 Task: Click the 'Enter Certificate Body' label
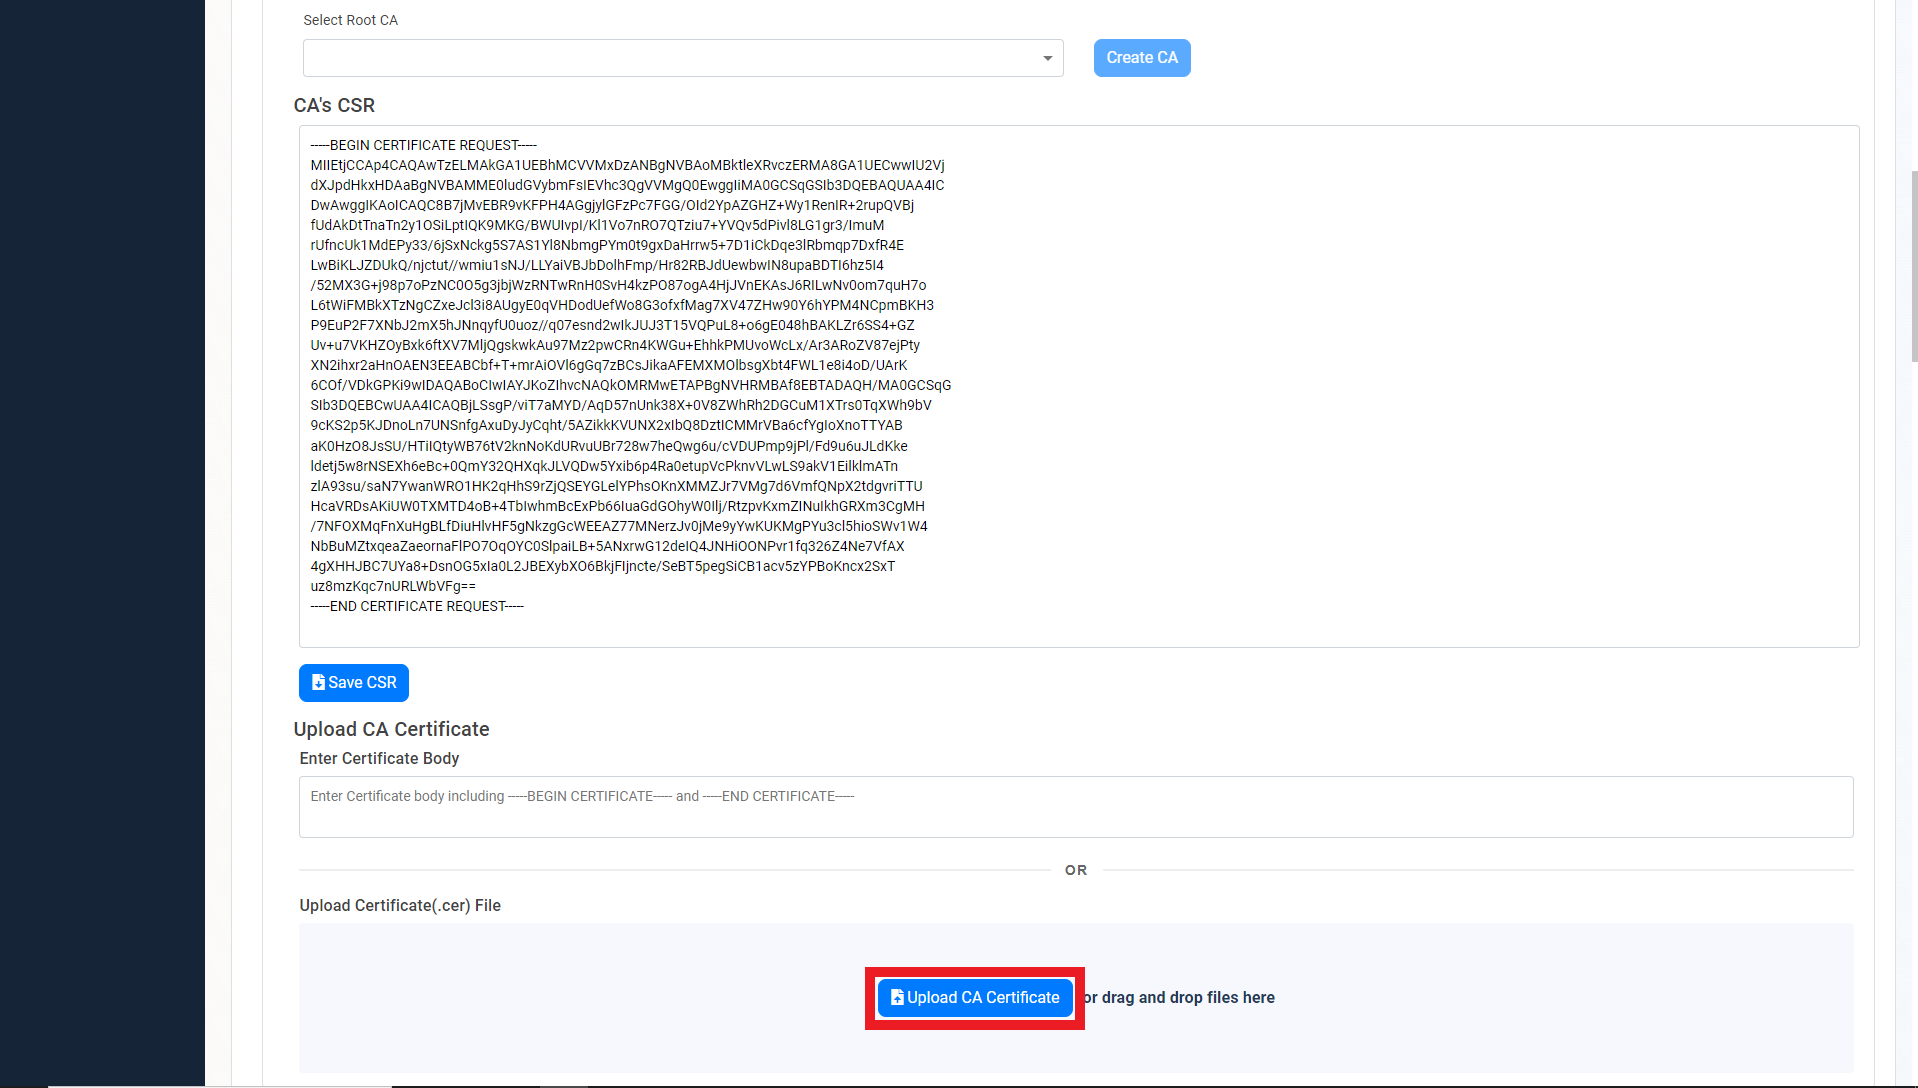[379, 759]
